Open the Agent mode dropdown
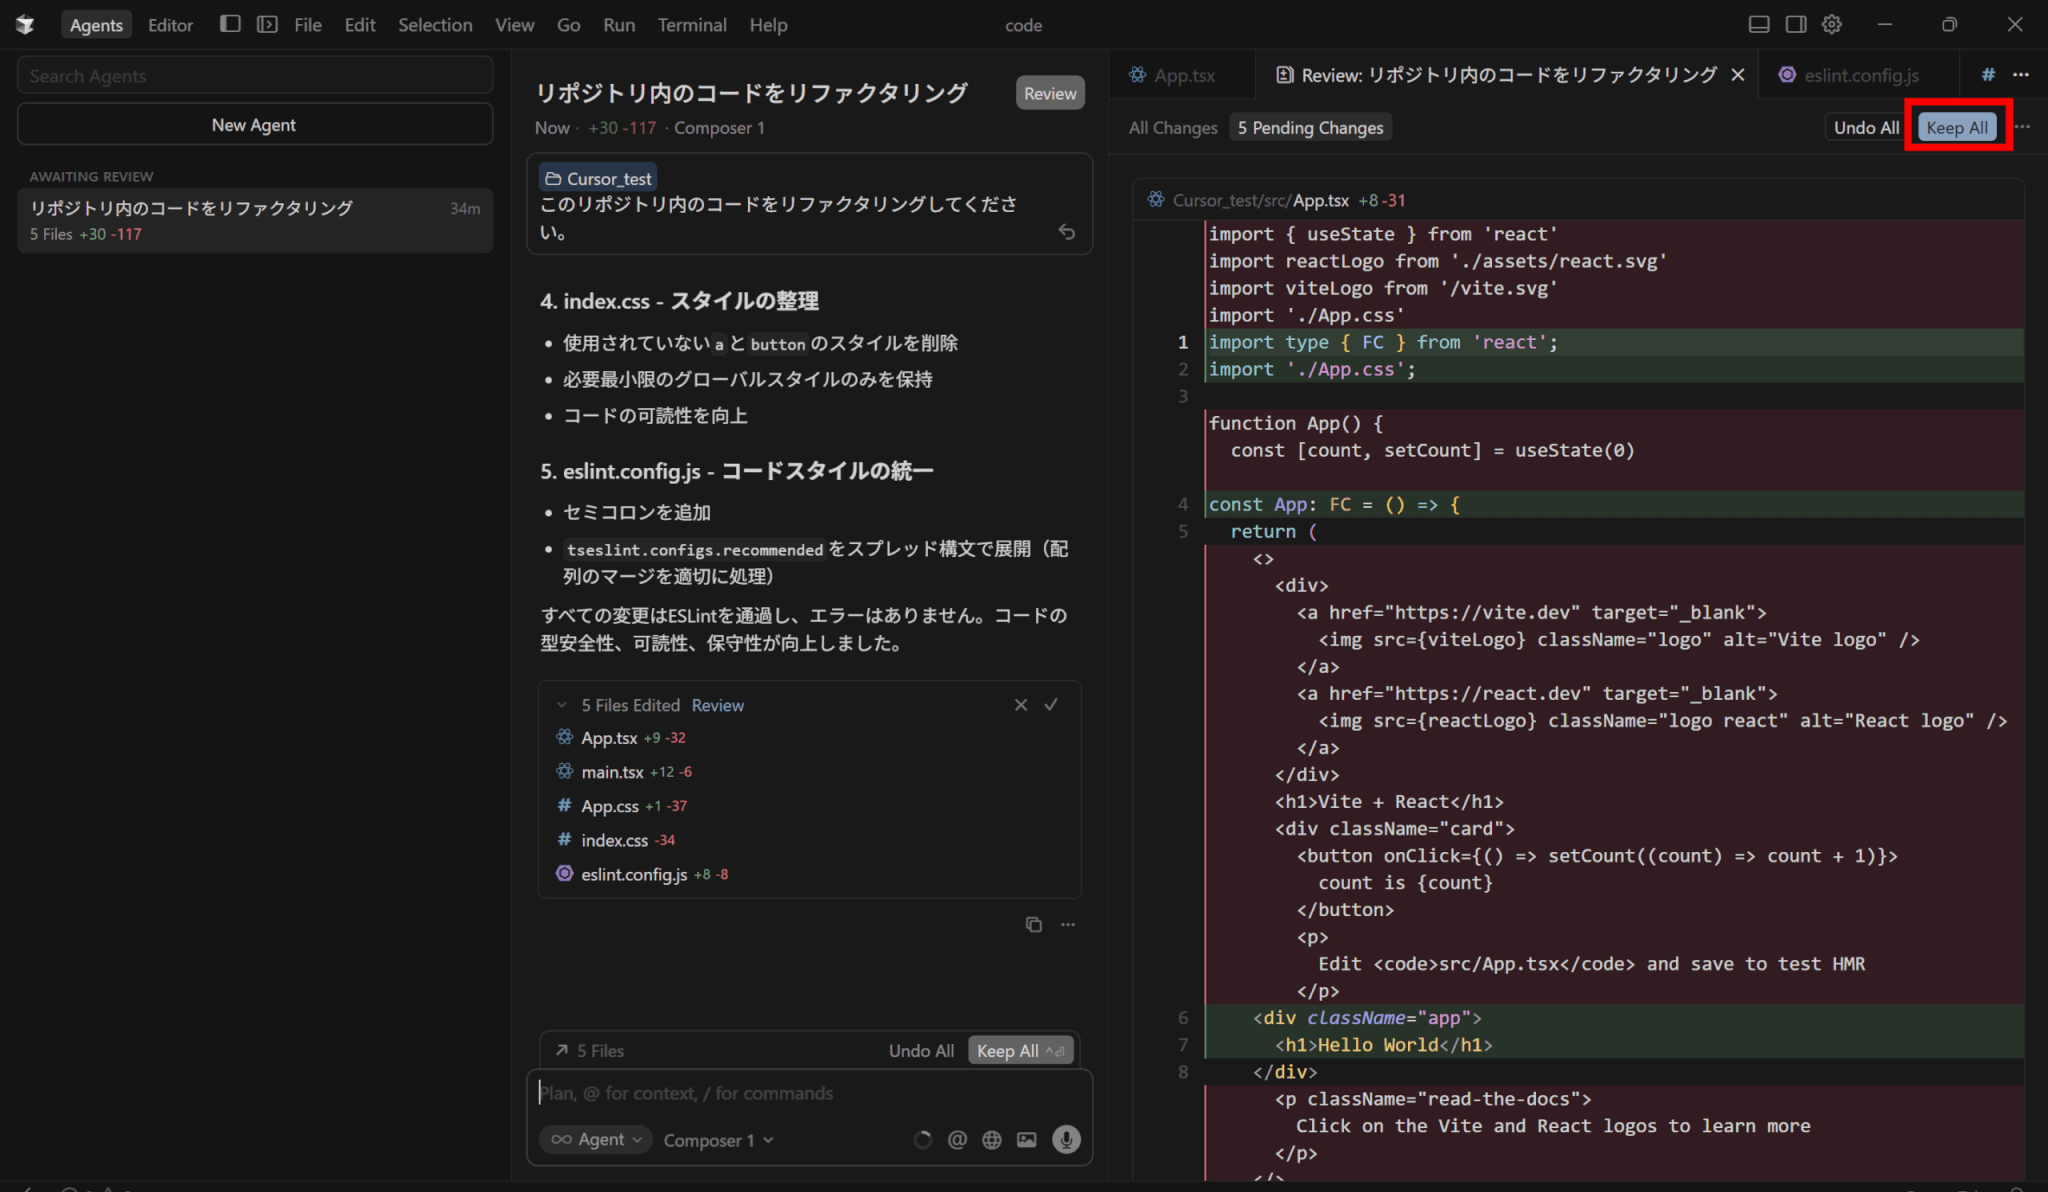This screenshot has width=2048, height=1192. [596, 1139]
